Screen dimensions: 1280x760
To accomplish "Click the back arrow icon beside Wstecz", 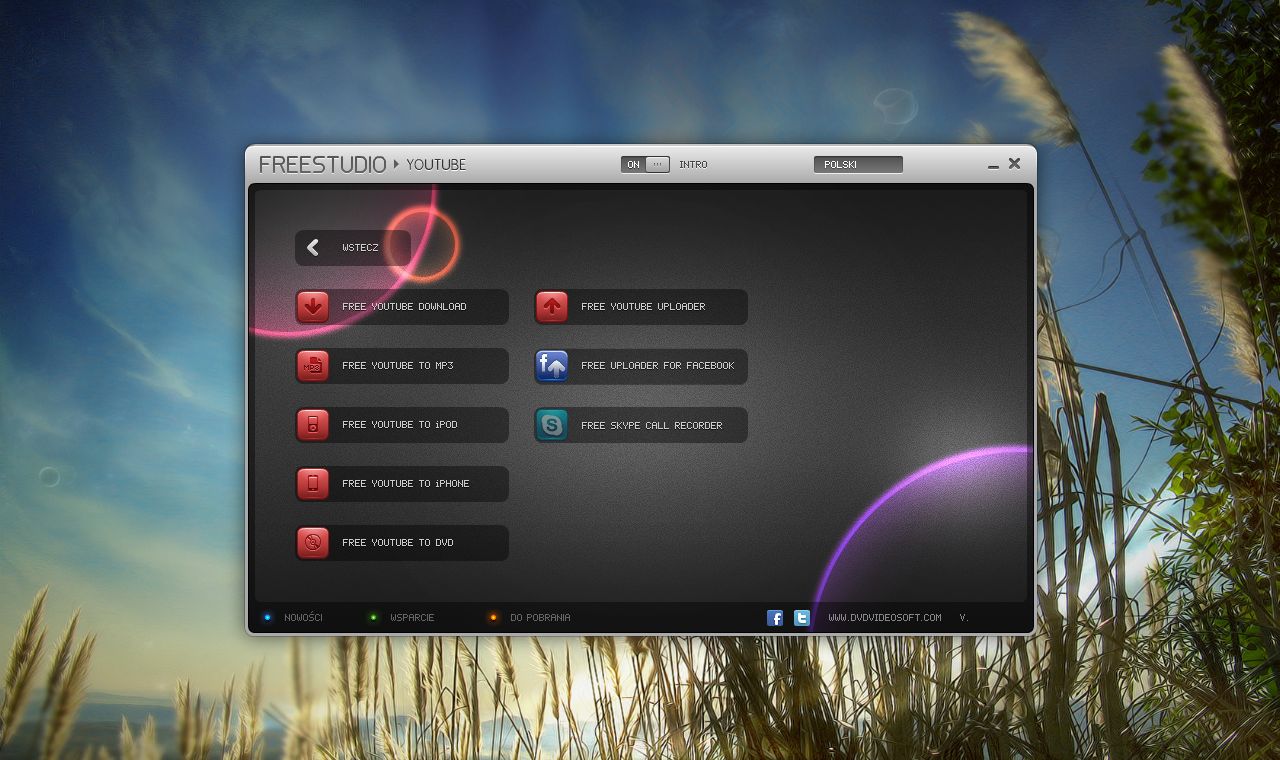I will [x=313, y=247].
